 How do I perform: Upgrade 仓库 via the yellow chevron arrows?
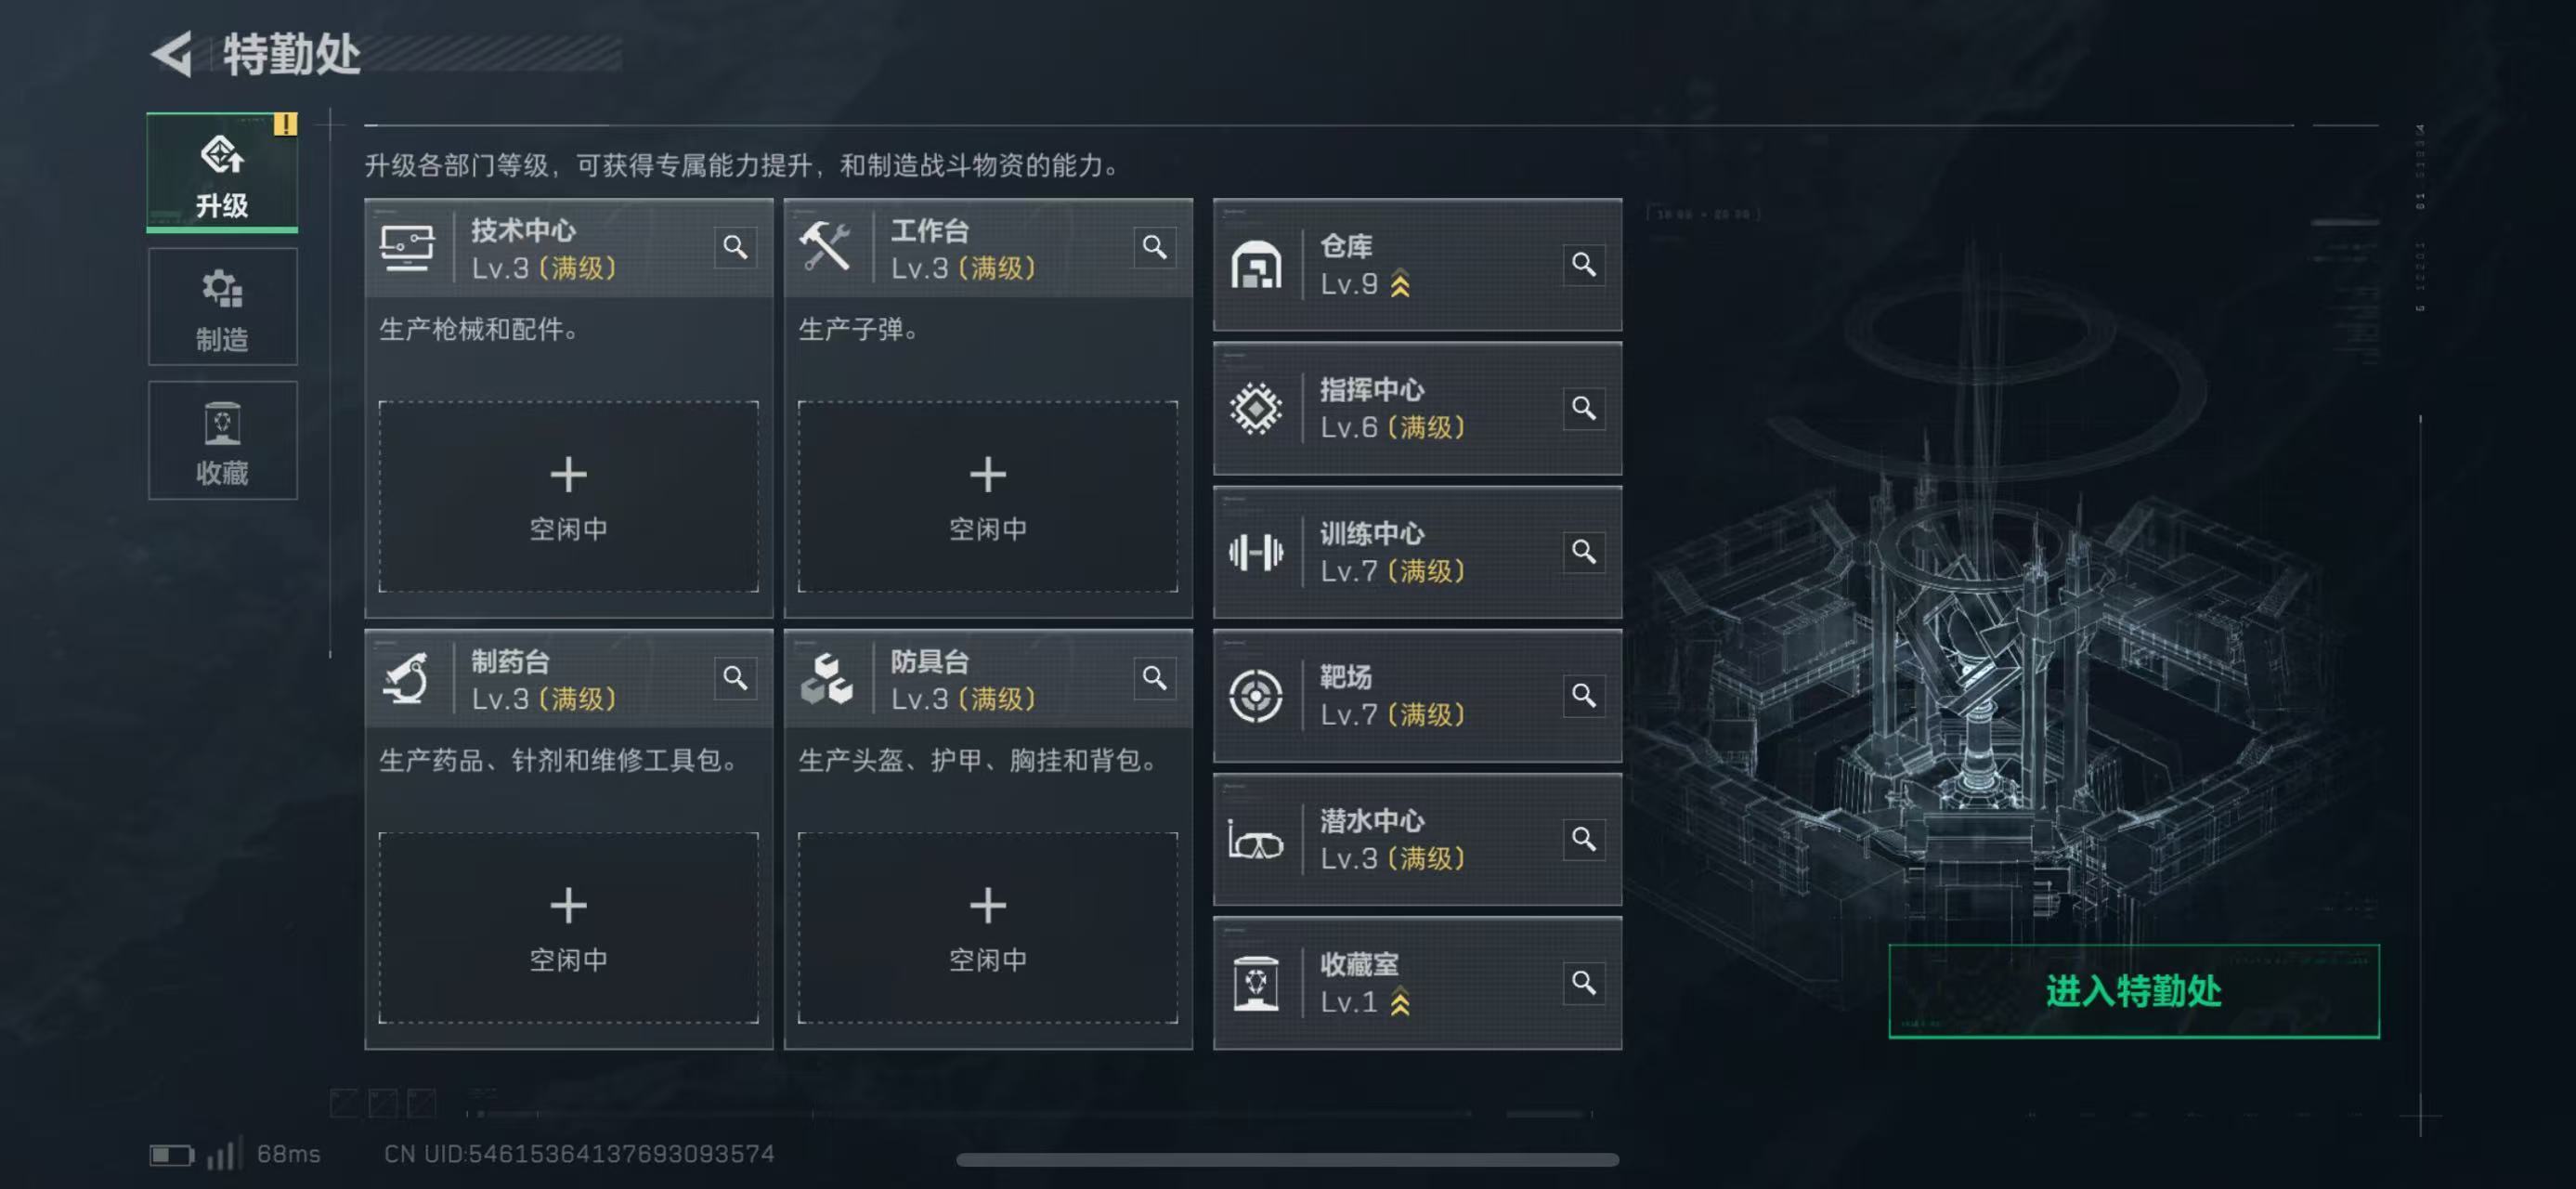tap(1400, 284)
